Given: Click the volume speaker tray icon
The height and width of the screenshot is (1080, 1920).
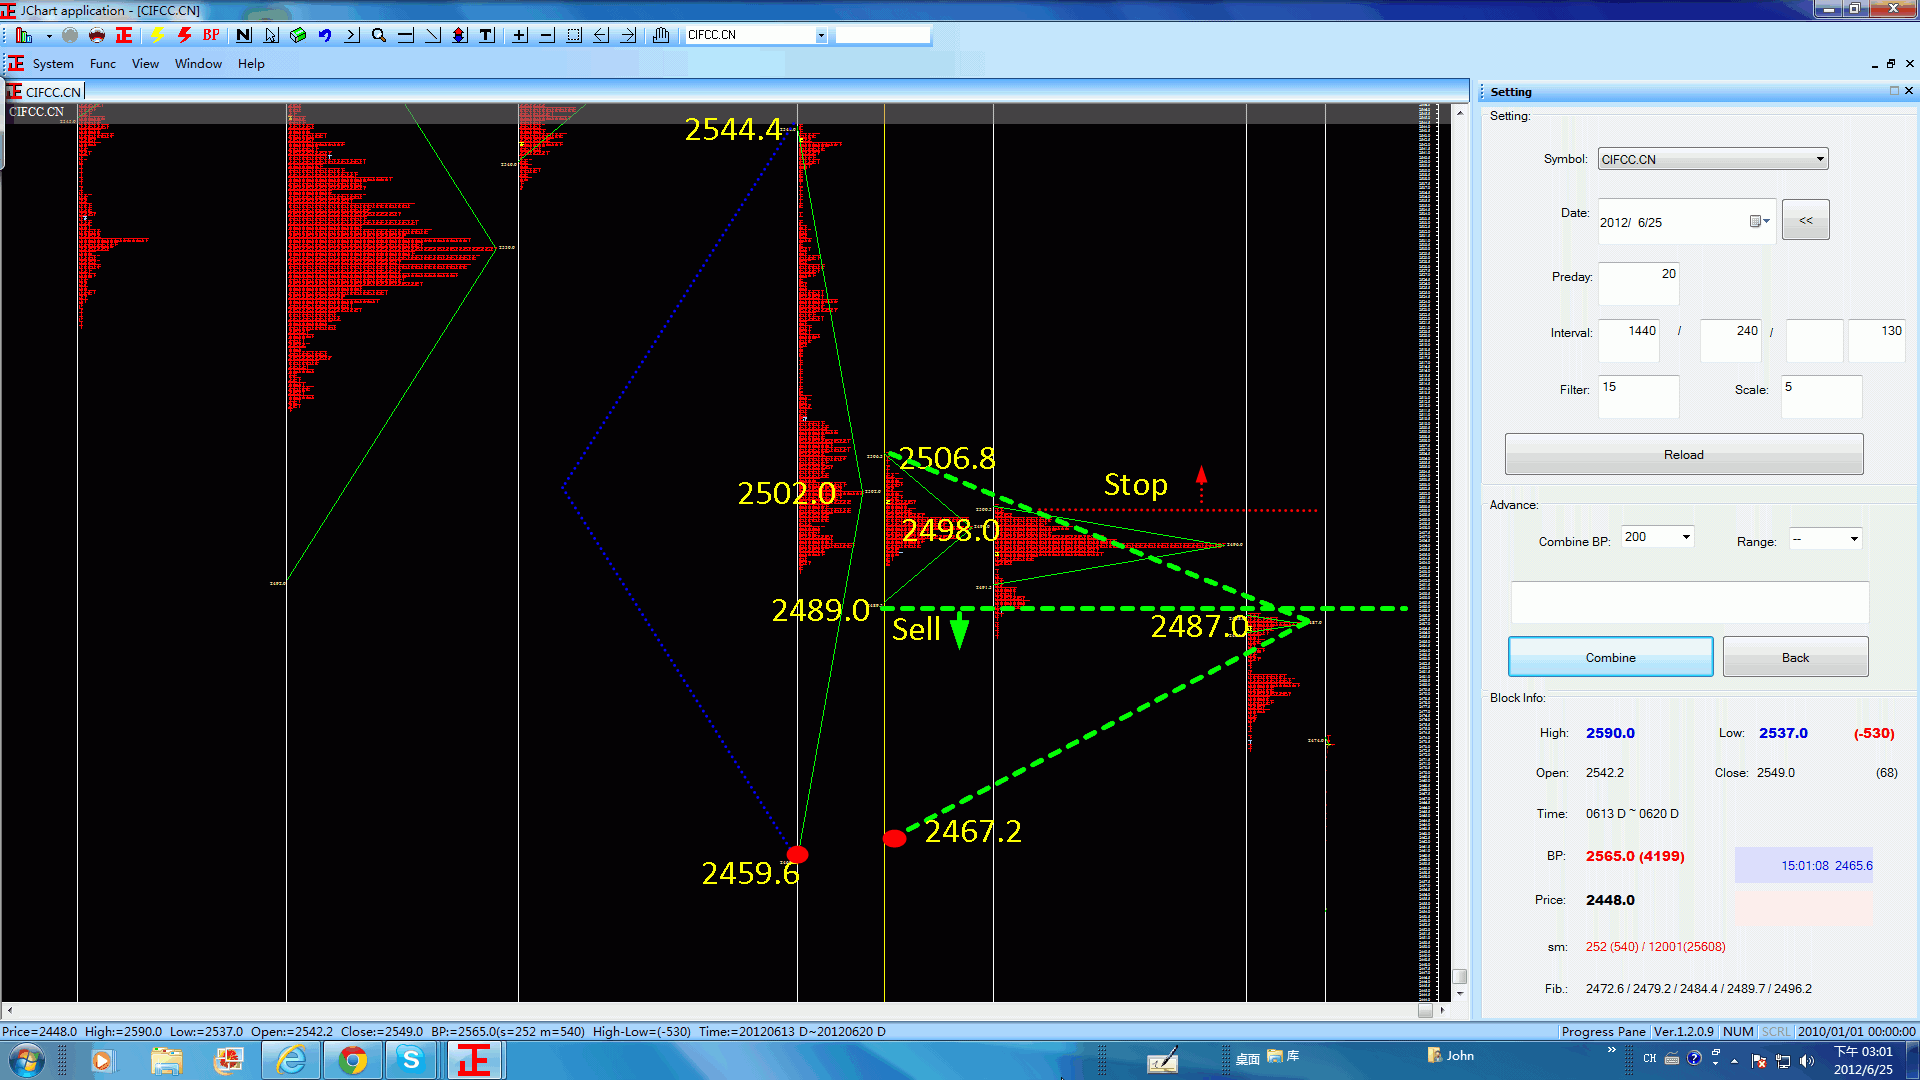Looking at the screenshot, I should (x=1806, y=1060).
